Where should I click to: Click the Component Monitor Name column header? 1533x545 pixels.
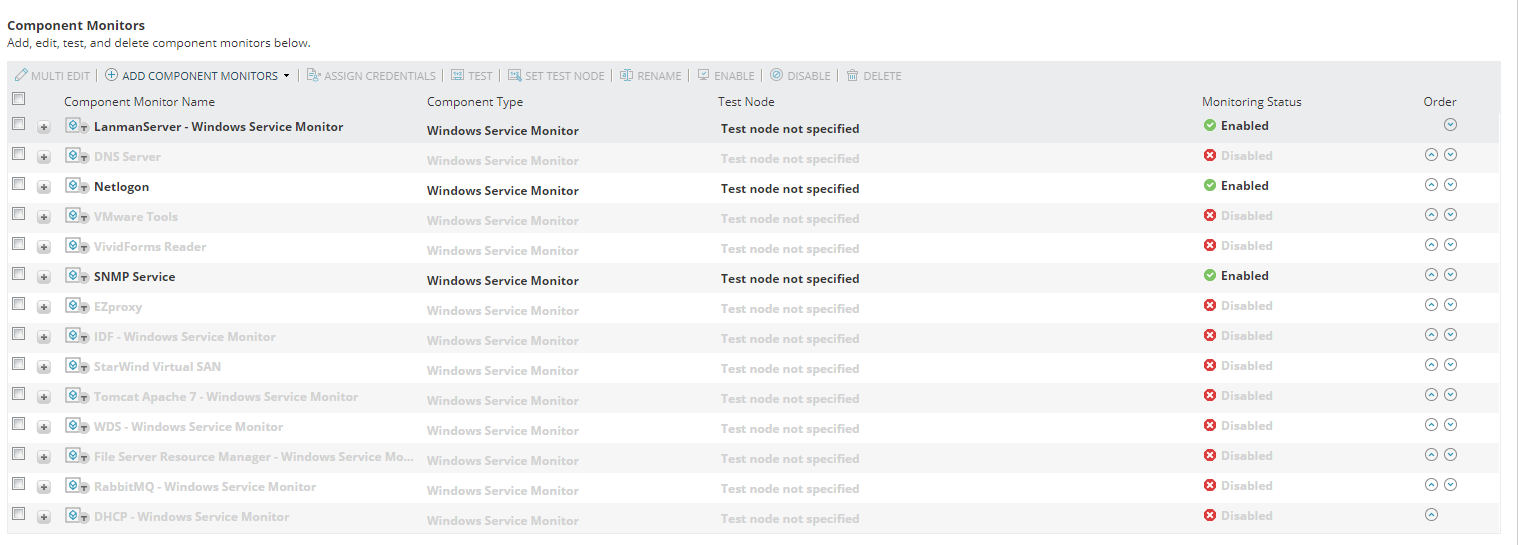tap(139, 102)
